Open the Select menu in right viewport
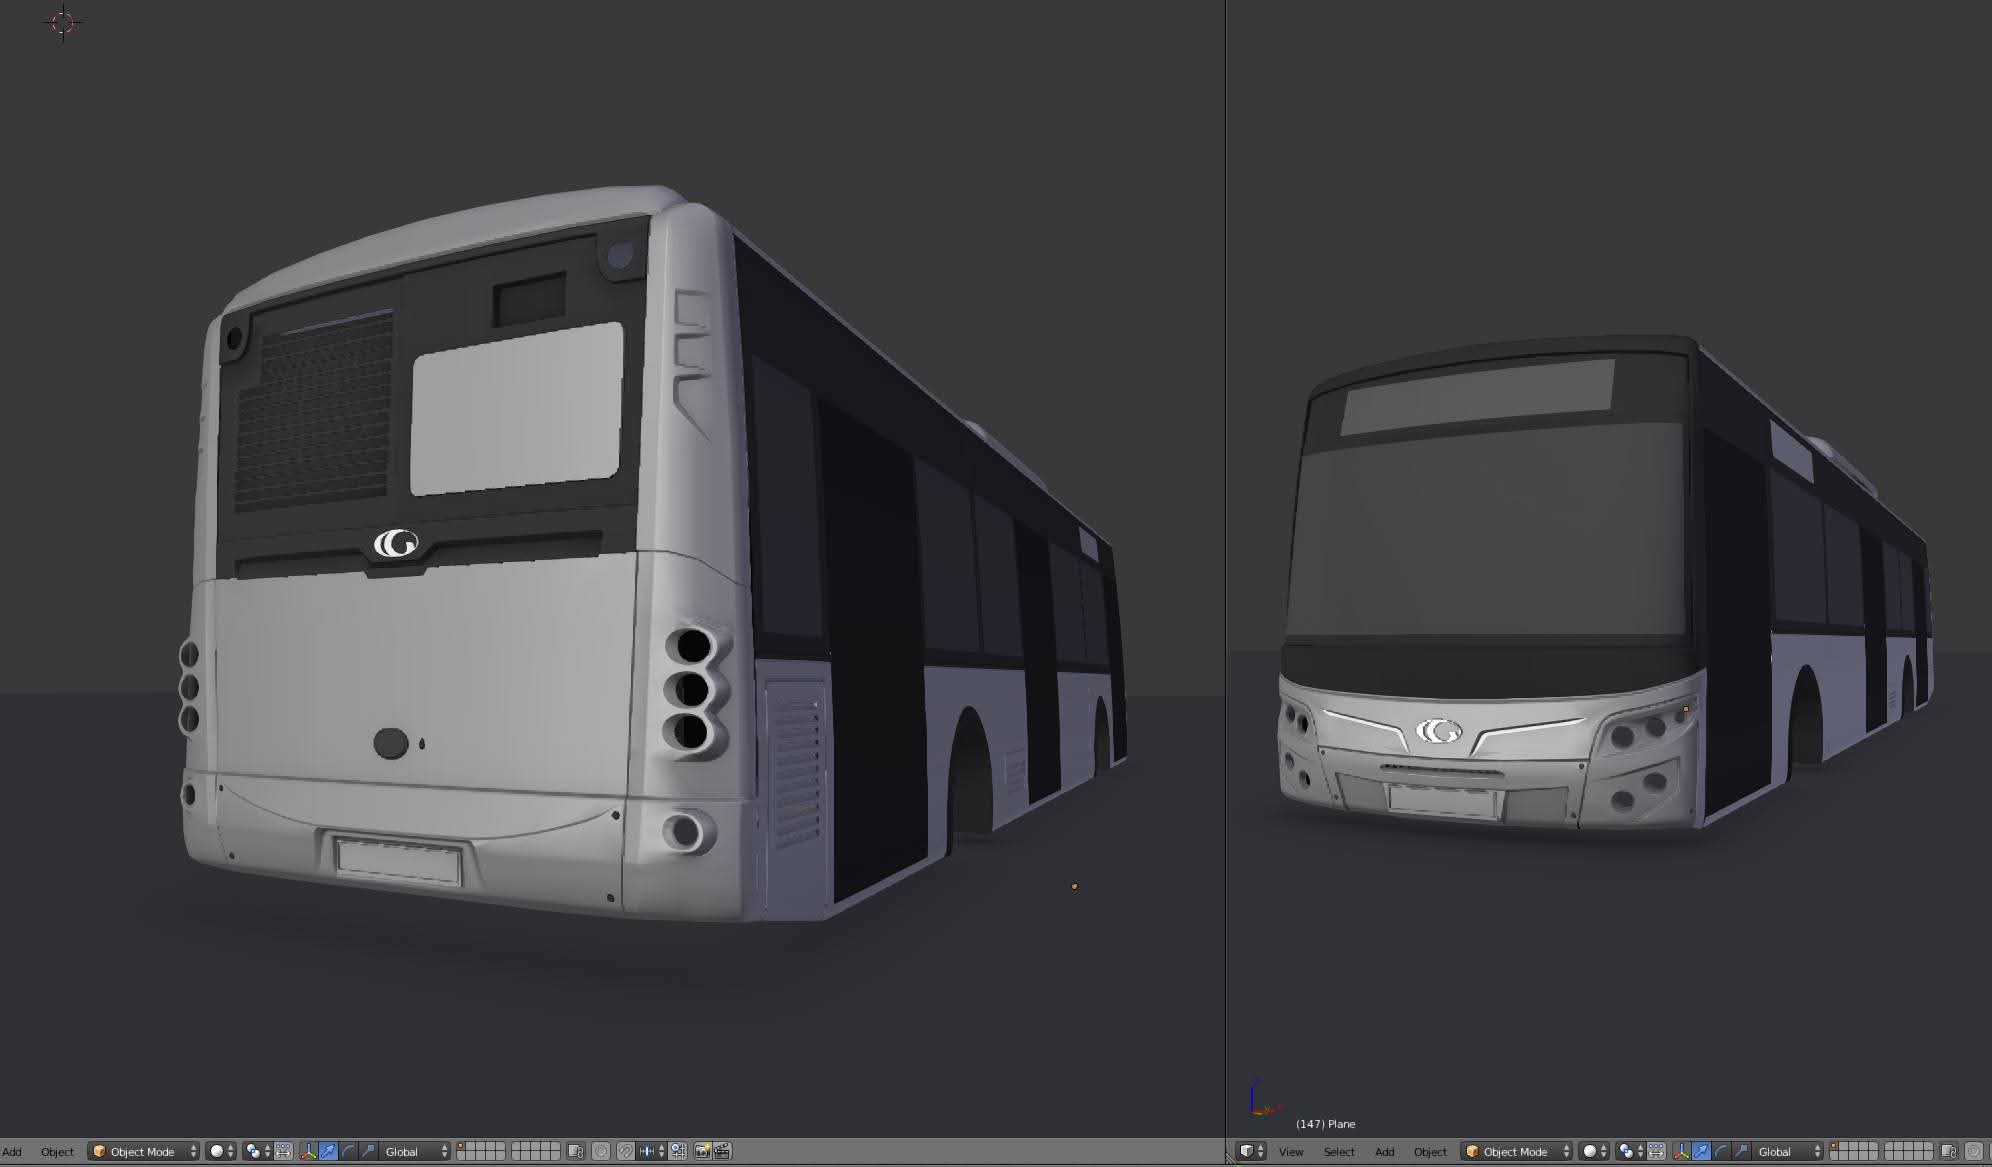1992x1167 pixels. [1338, 1151]
